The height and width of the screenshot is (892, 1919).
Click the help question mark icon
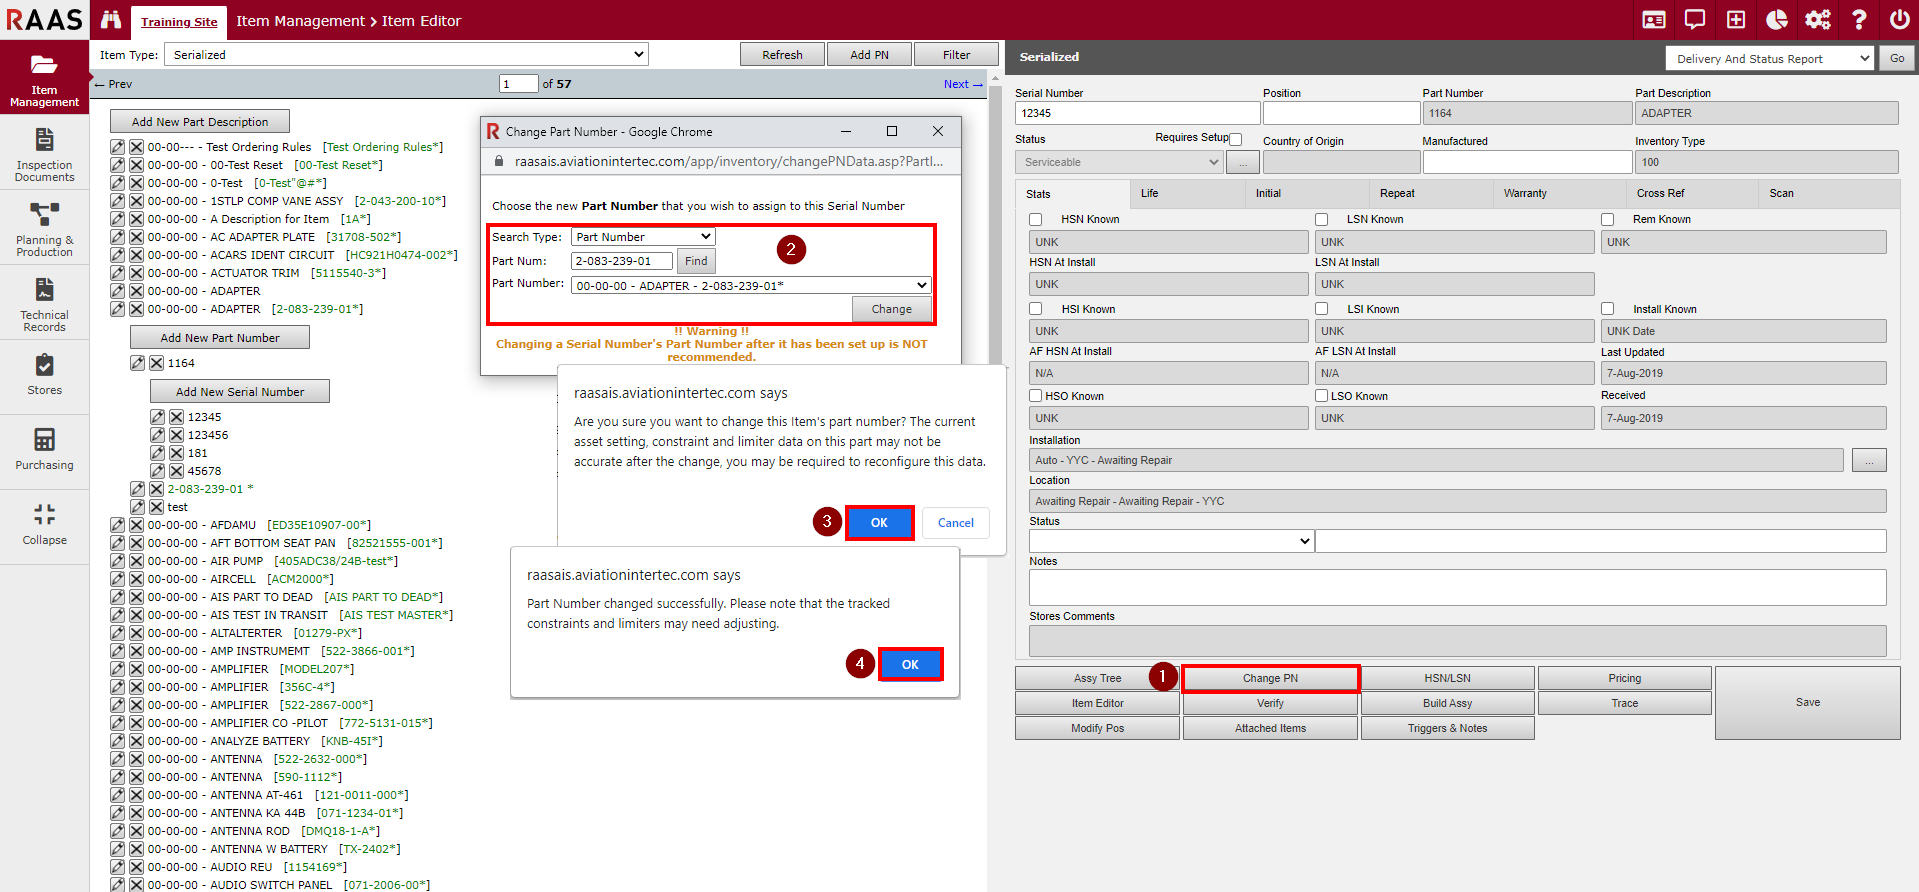1859,20
